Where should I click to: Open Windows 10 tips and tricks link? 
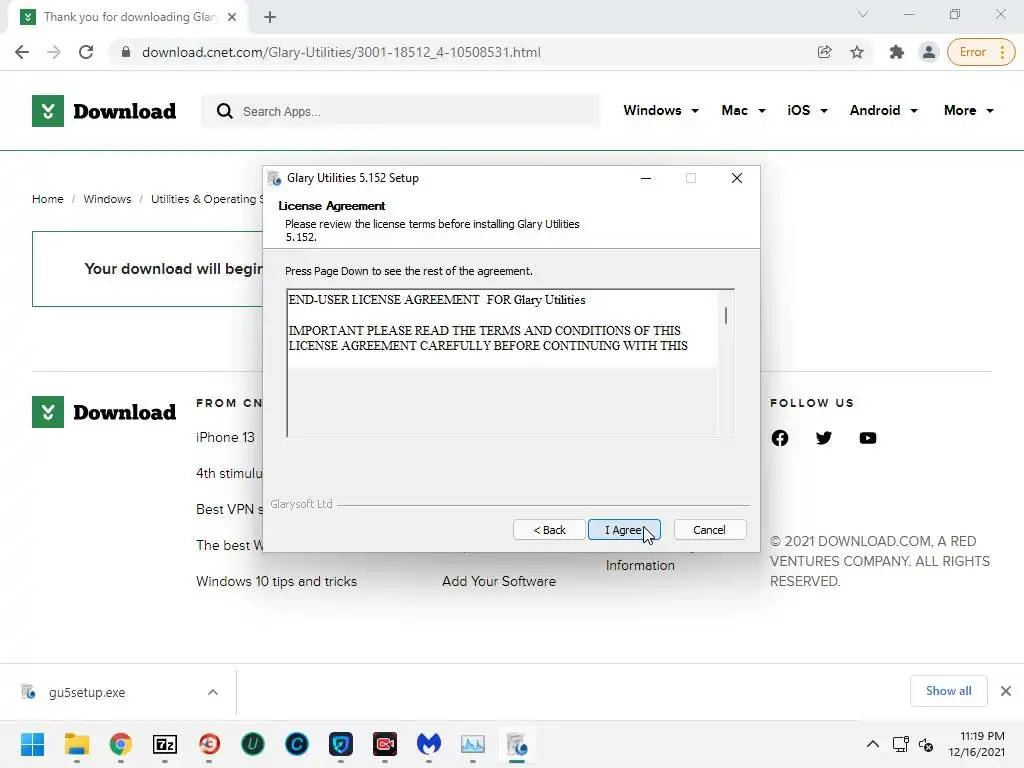coord(276,581)
